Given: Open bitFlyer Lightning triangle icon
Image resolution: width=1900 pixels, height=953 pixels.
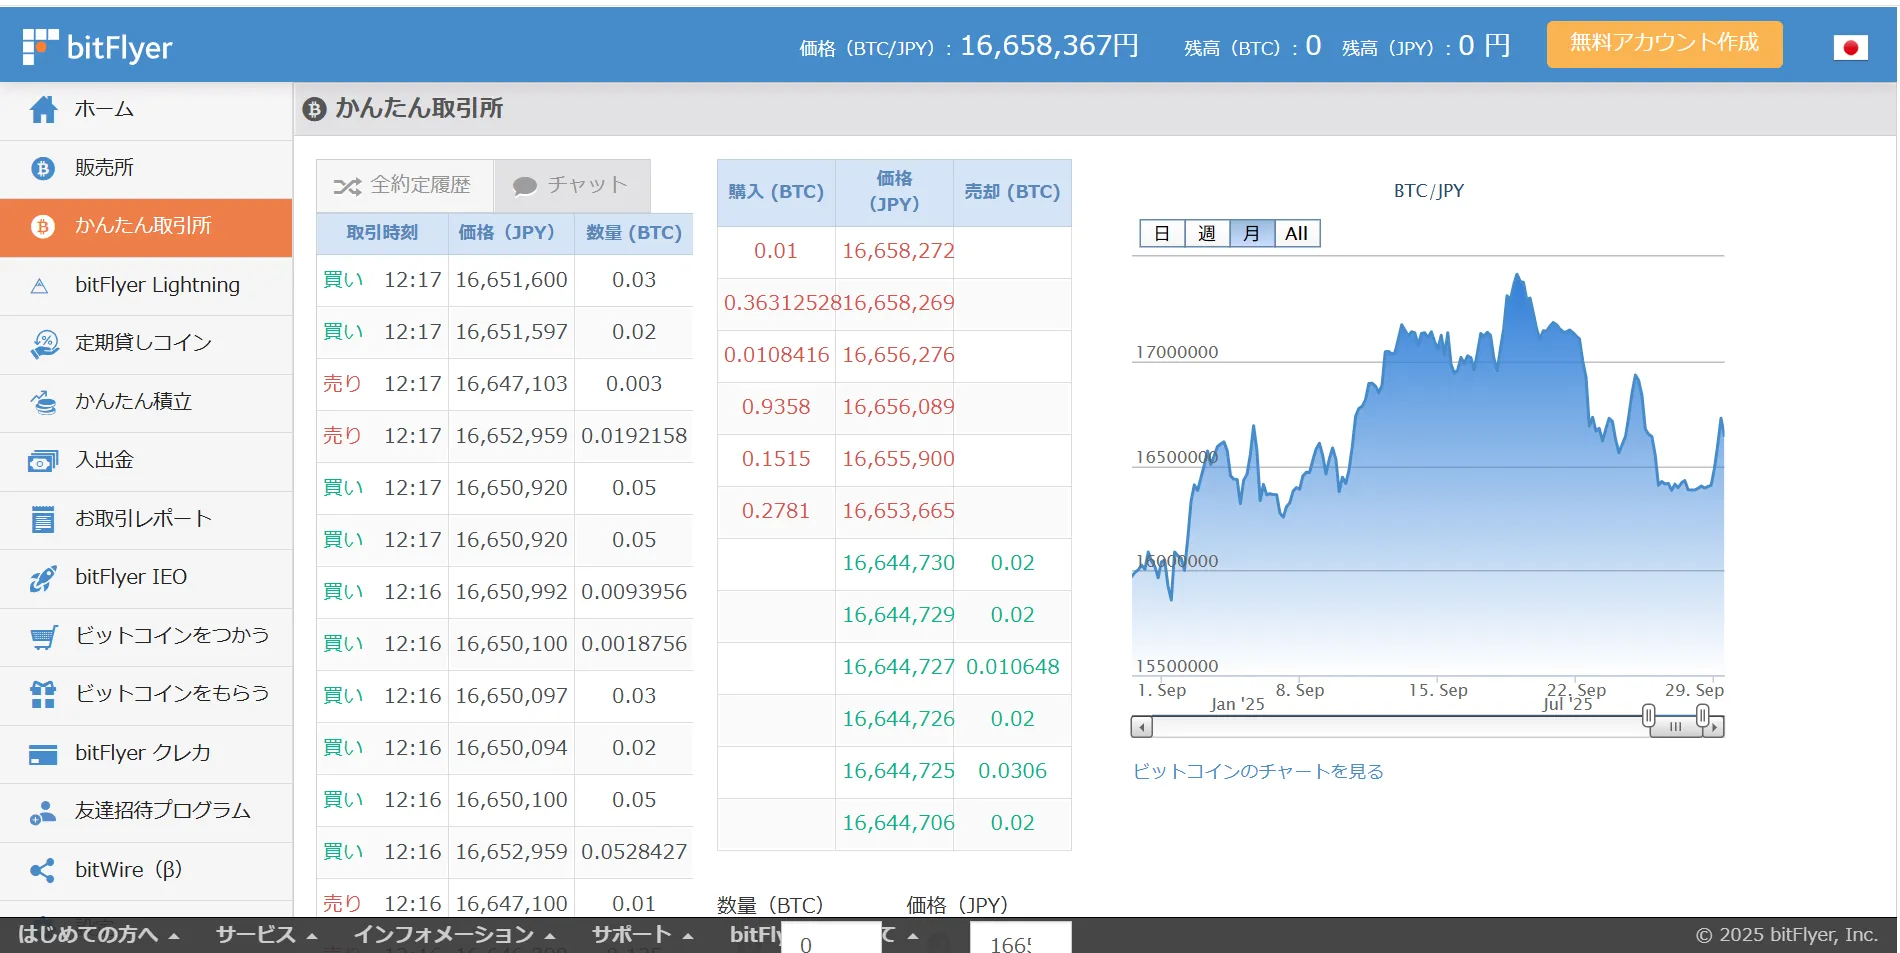Looking at the screenshot, I should click(40, 286).
